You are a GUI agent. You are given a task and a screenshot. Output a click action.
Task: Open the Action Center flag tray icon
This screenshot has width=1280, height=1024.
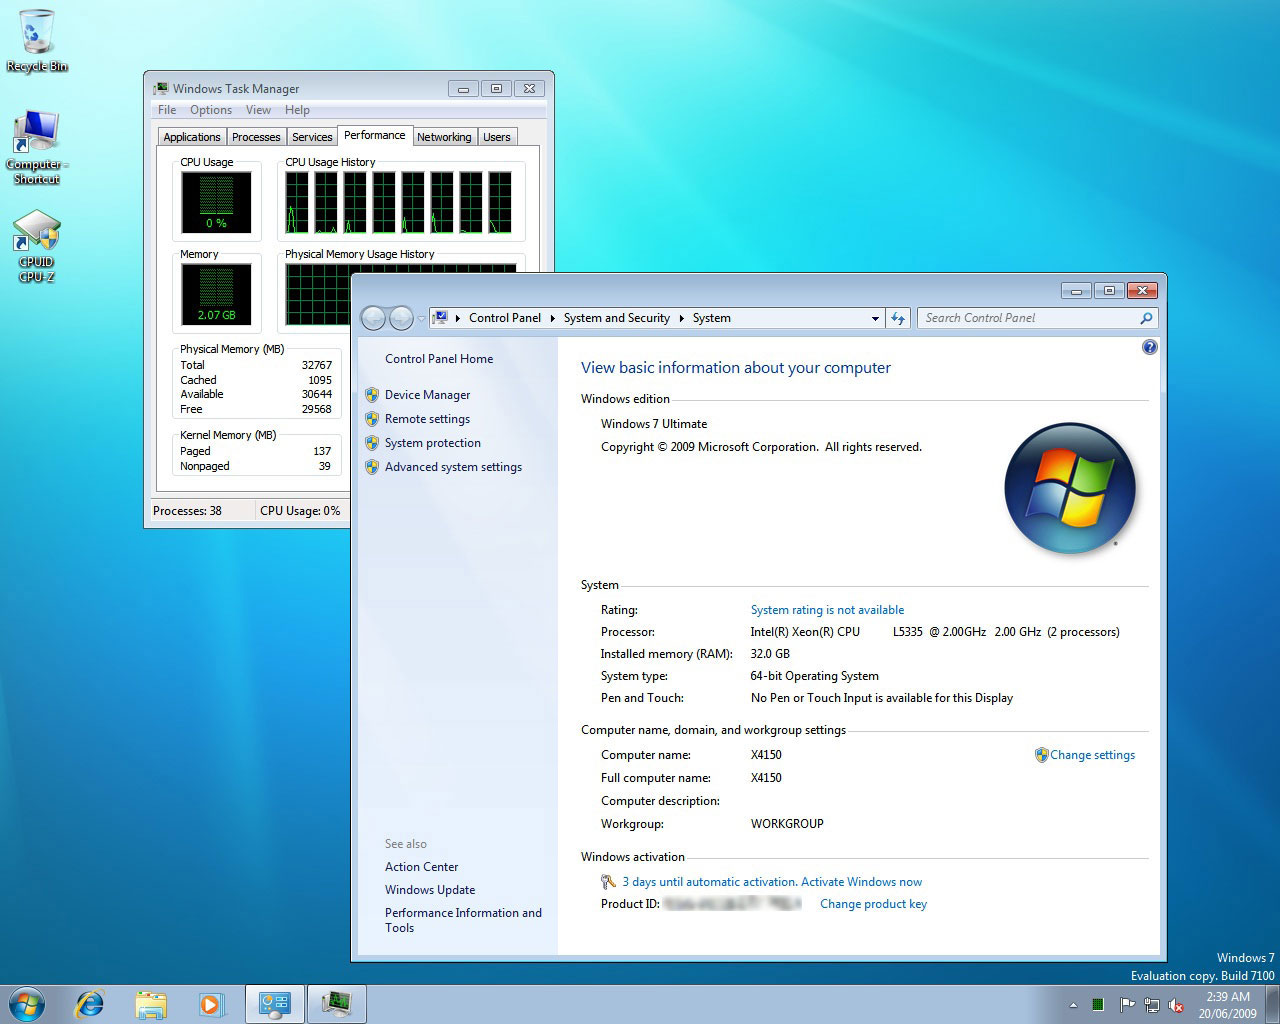tap(1127, 1004)
